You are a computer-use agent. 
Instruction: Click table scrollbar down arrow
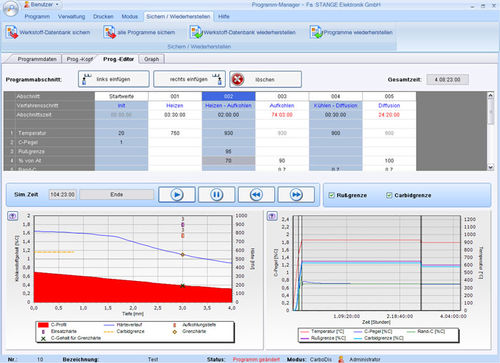490,167
